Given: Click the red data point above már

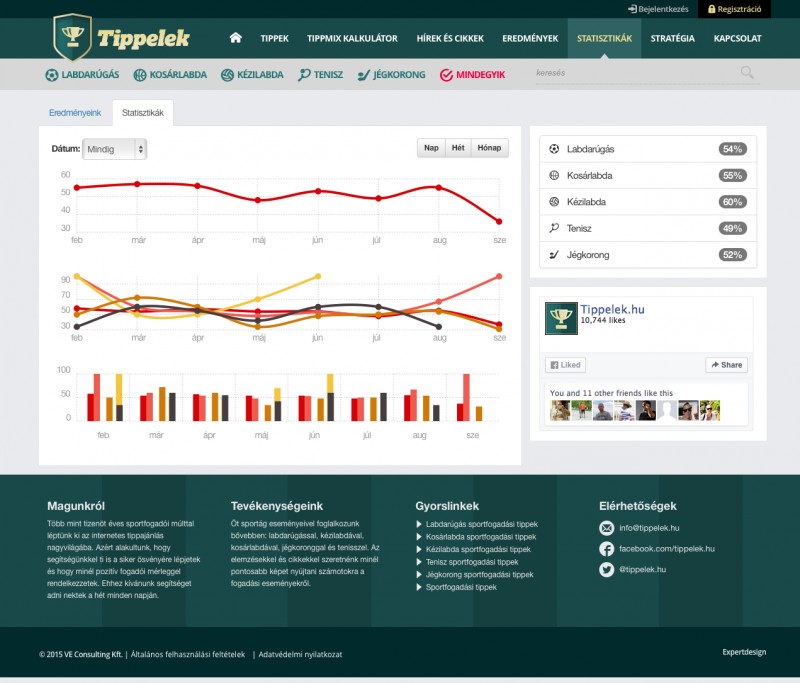Looking at the screenshot, I should (137, 184).
